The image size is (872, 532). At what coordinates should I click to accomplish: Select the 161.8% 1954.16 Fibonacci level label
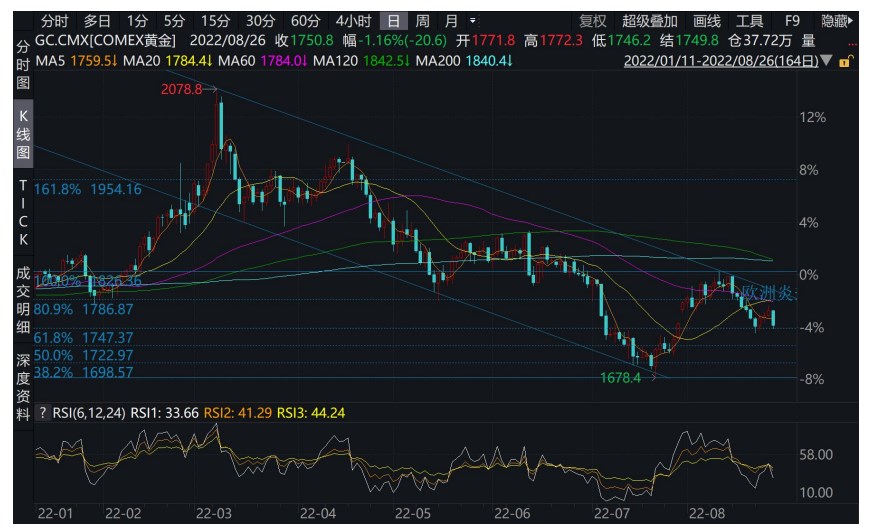point(88,190)
